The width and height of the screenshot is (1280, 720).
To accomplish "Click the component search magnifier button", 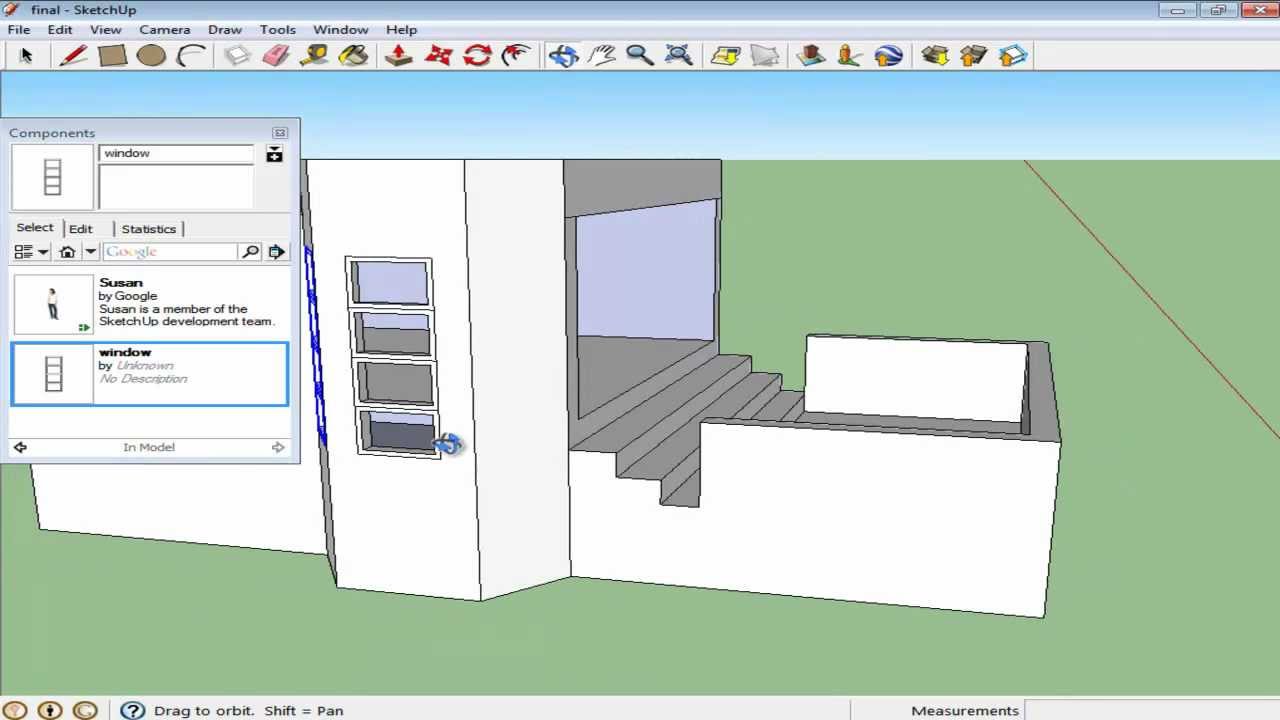I will point(250,252).
